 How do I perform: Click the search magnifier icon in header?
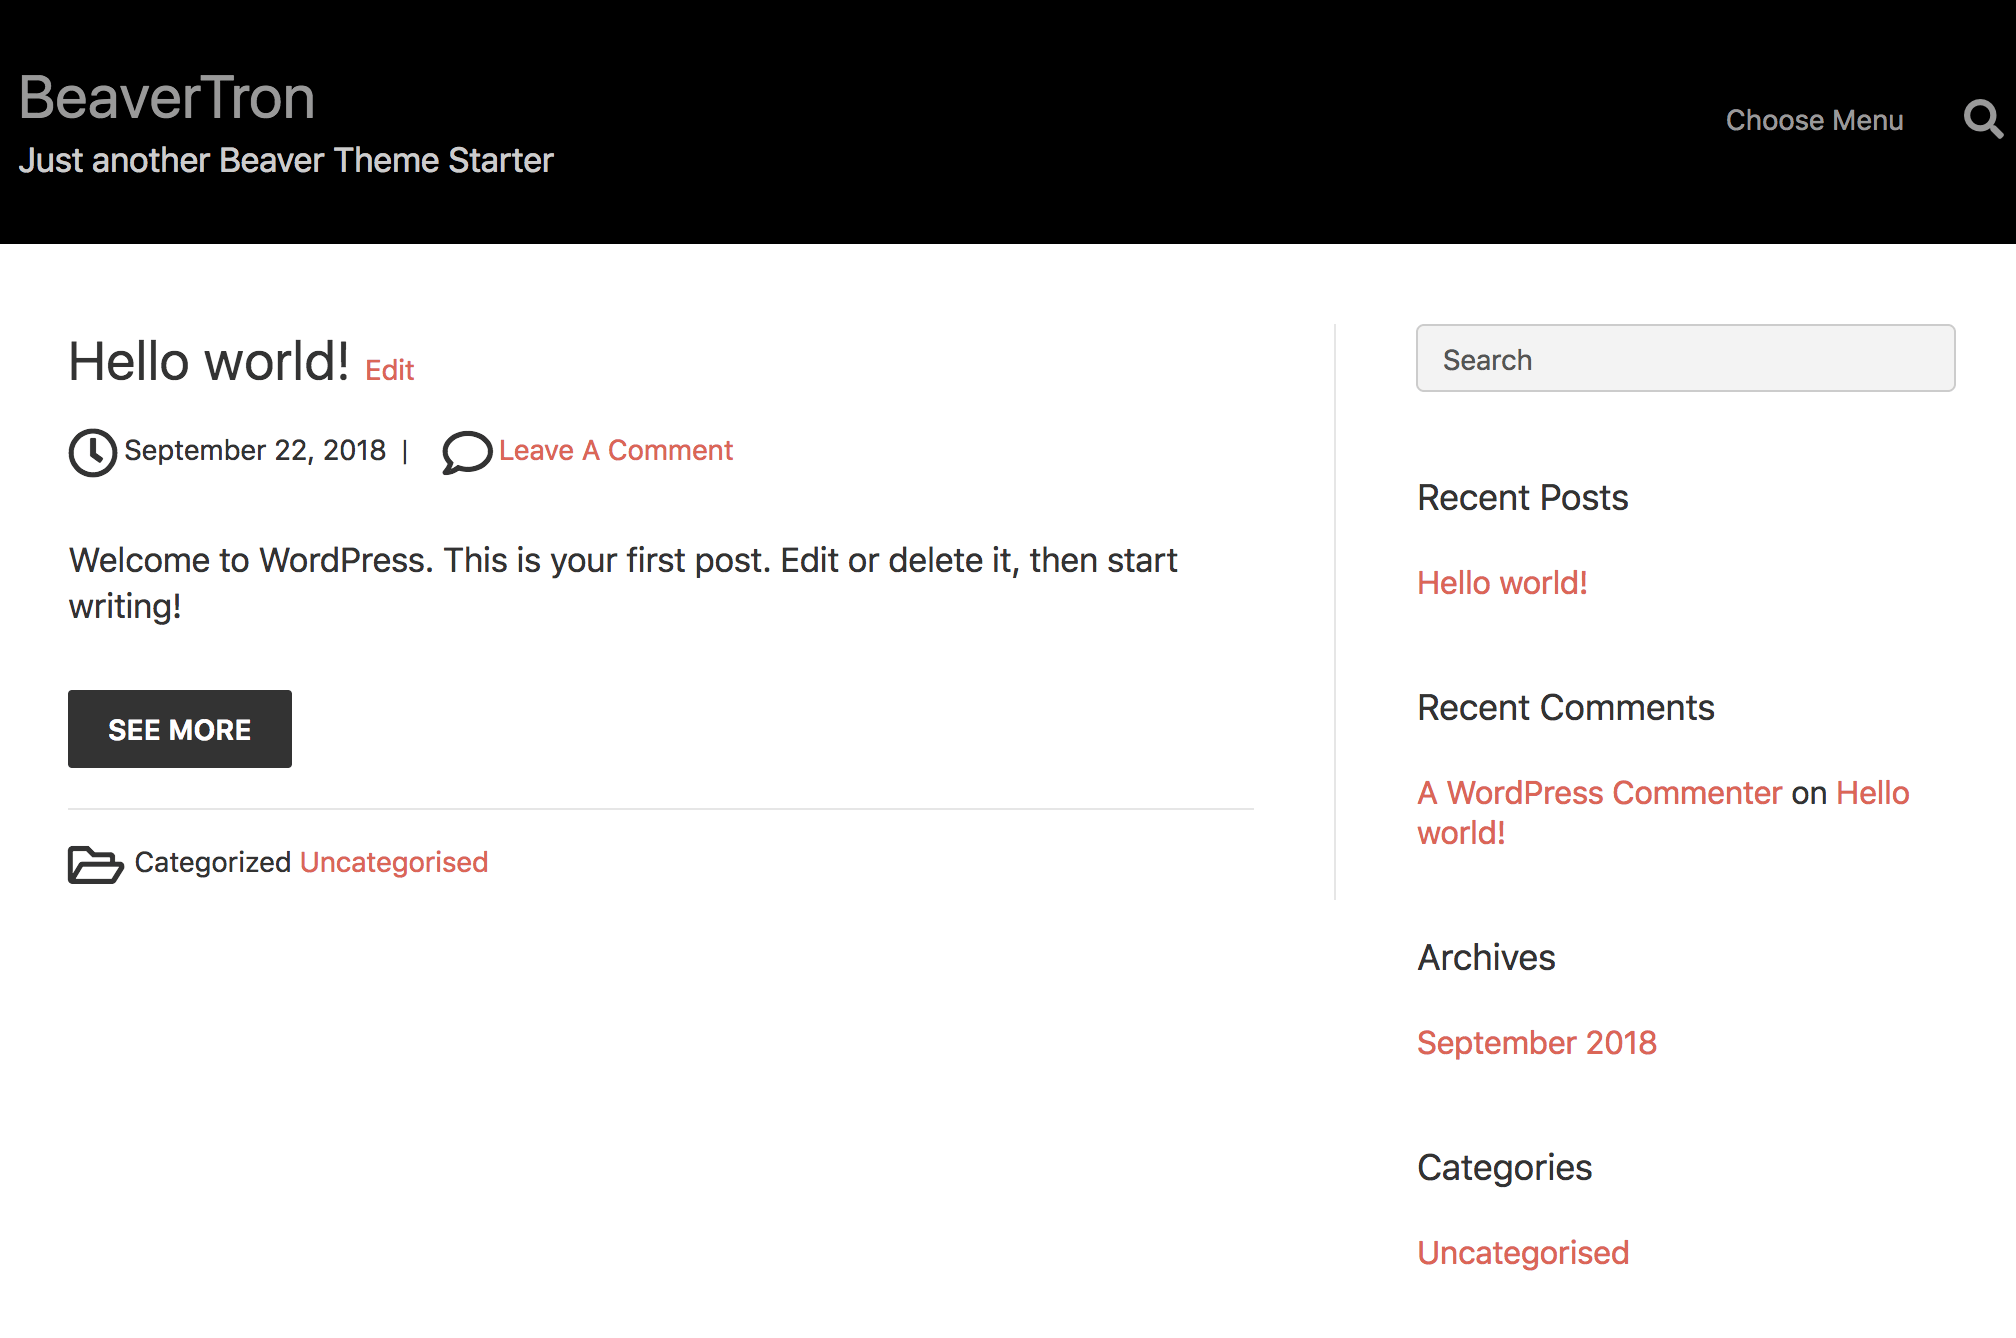point(1982,120)
